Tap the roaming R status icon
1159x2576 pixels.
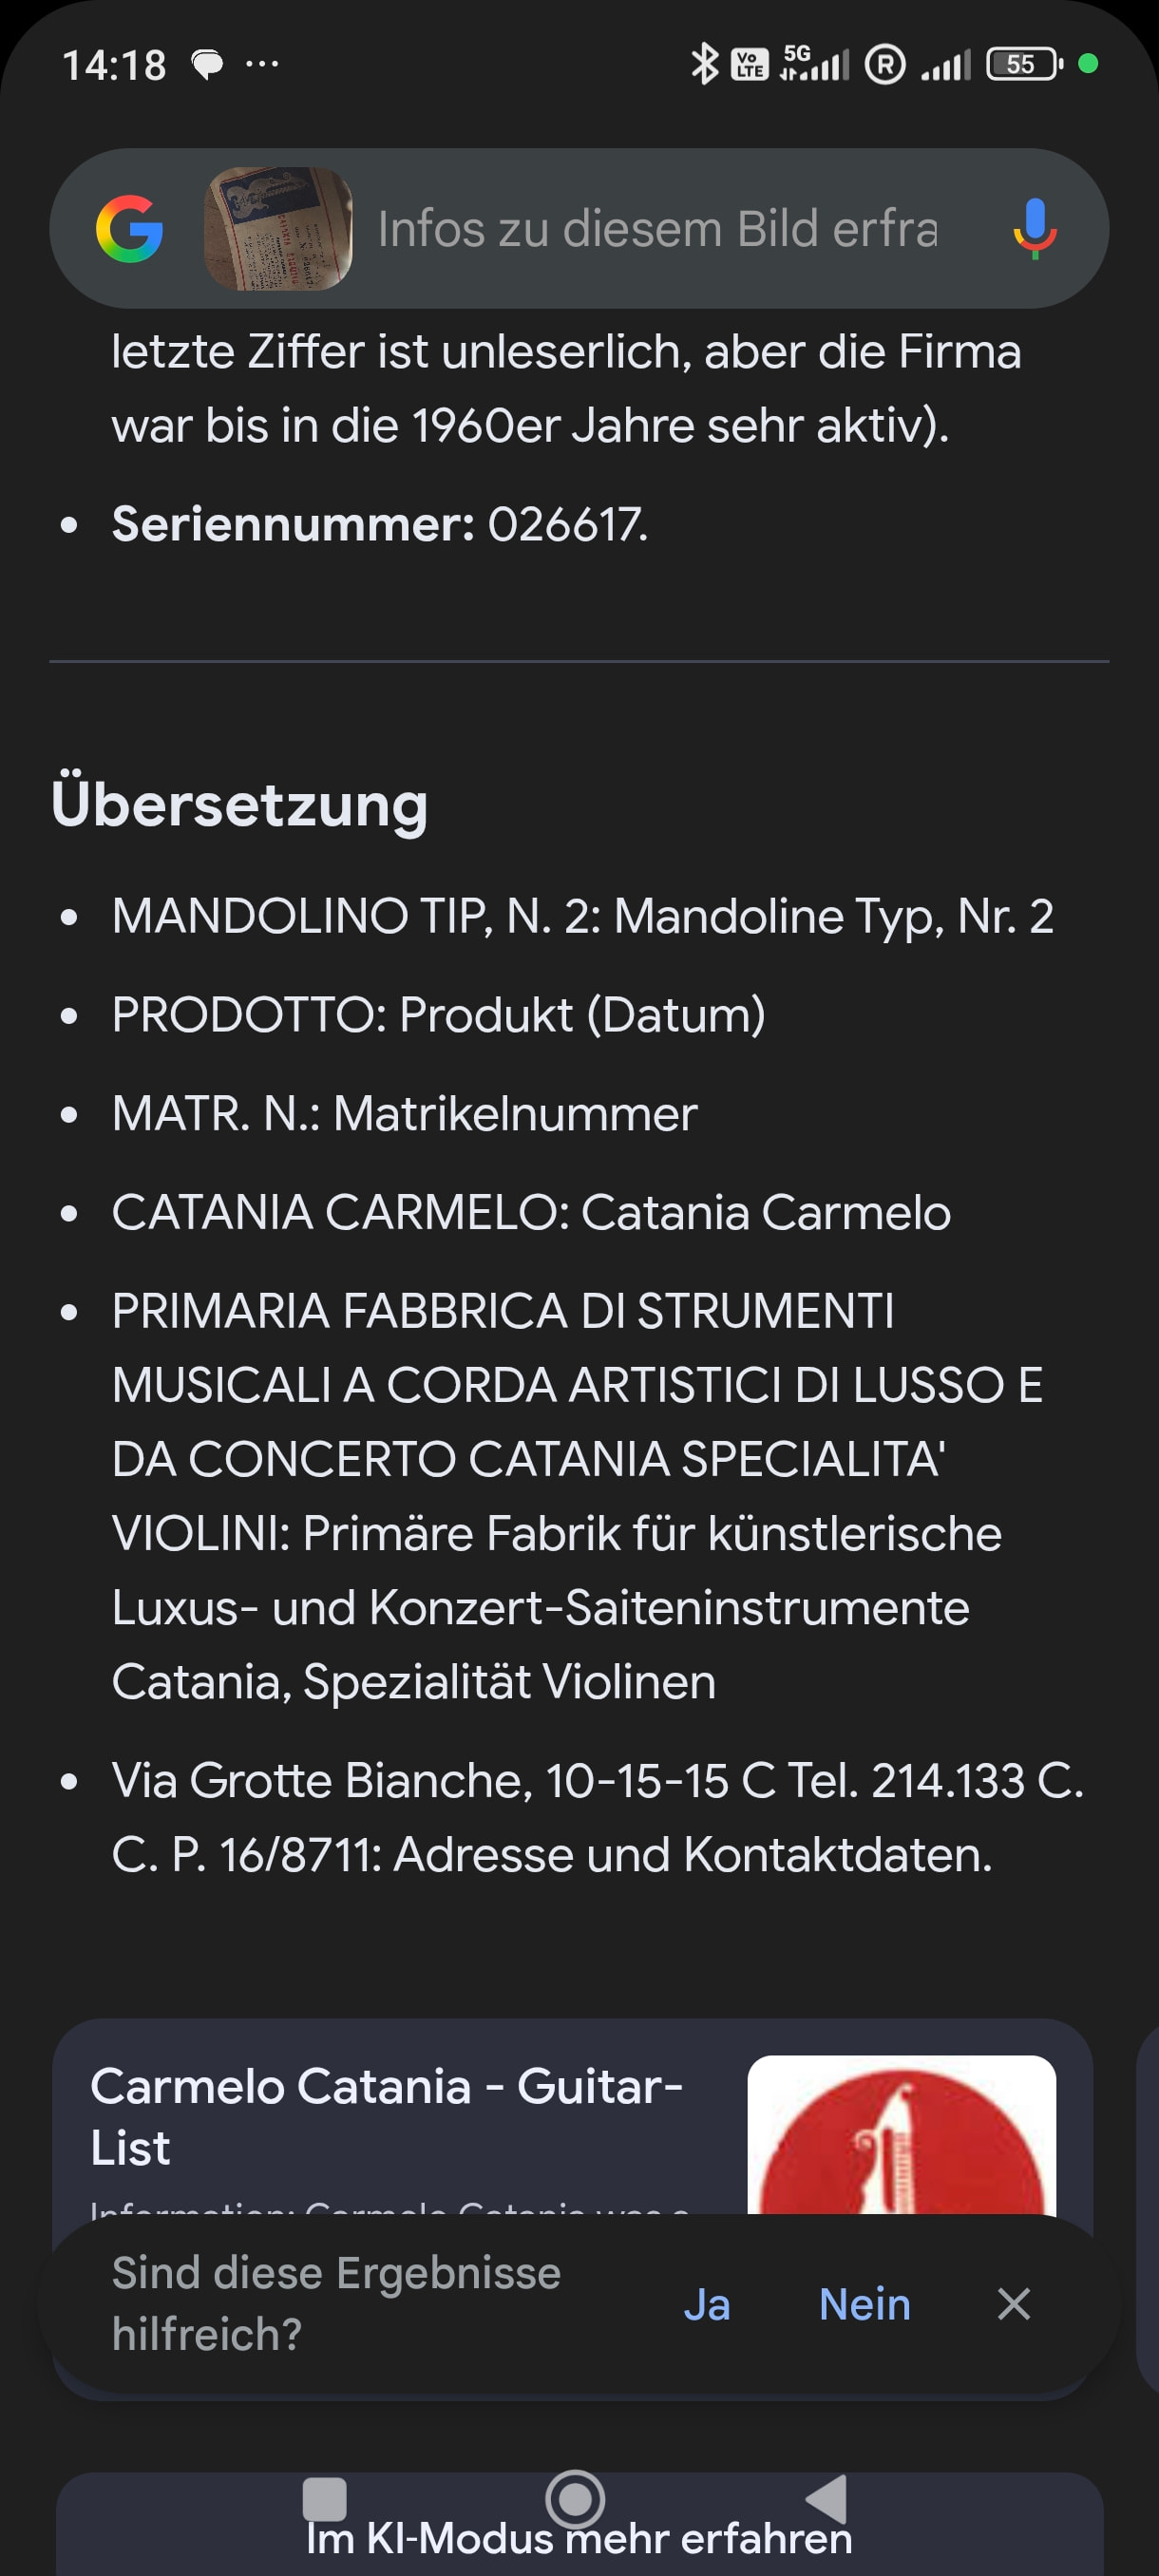pos(885,64)
